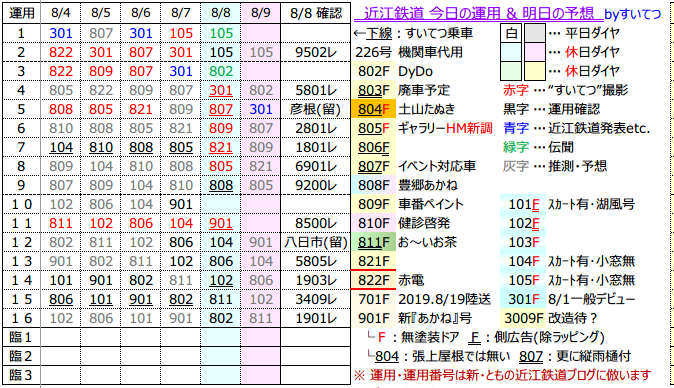674x388 pixels.
Task: Click the 1801レ confirmation cell
Action: tap(316, 147)
